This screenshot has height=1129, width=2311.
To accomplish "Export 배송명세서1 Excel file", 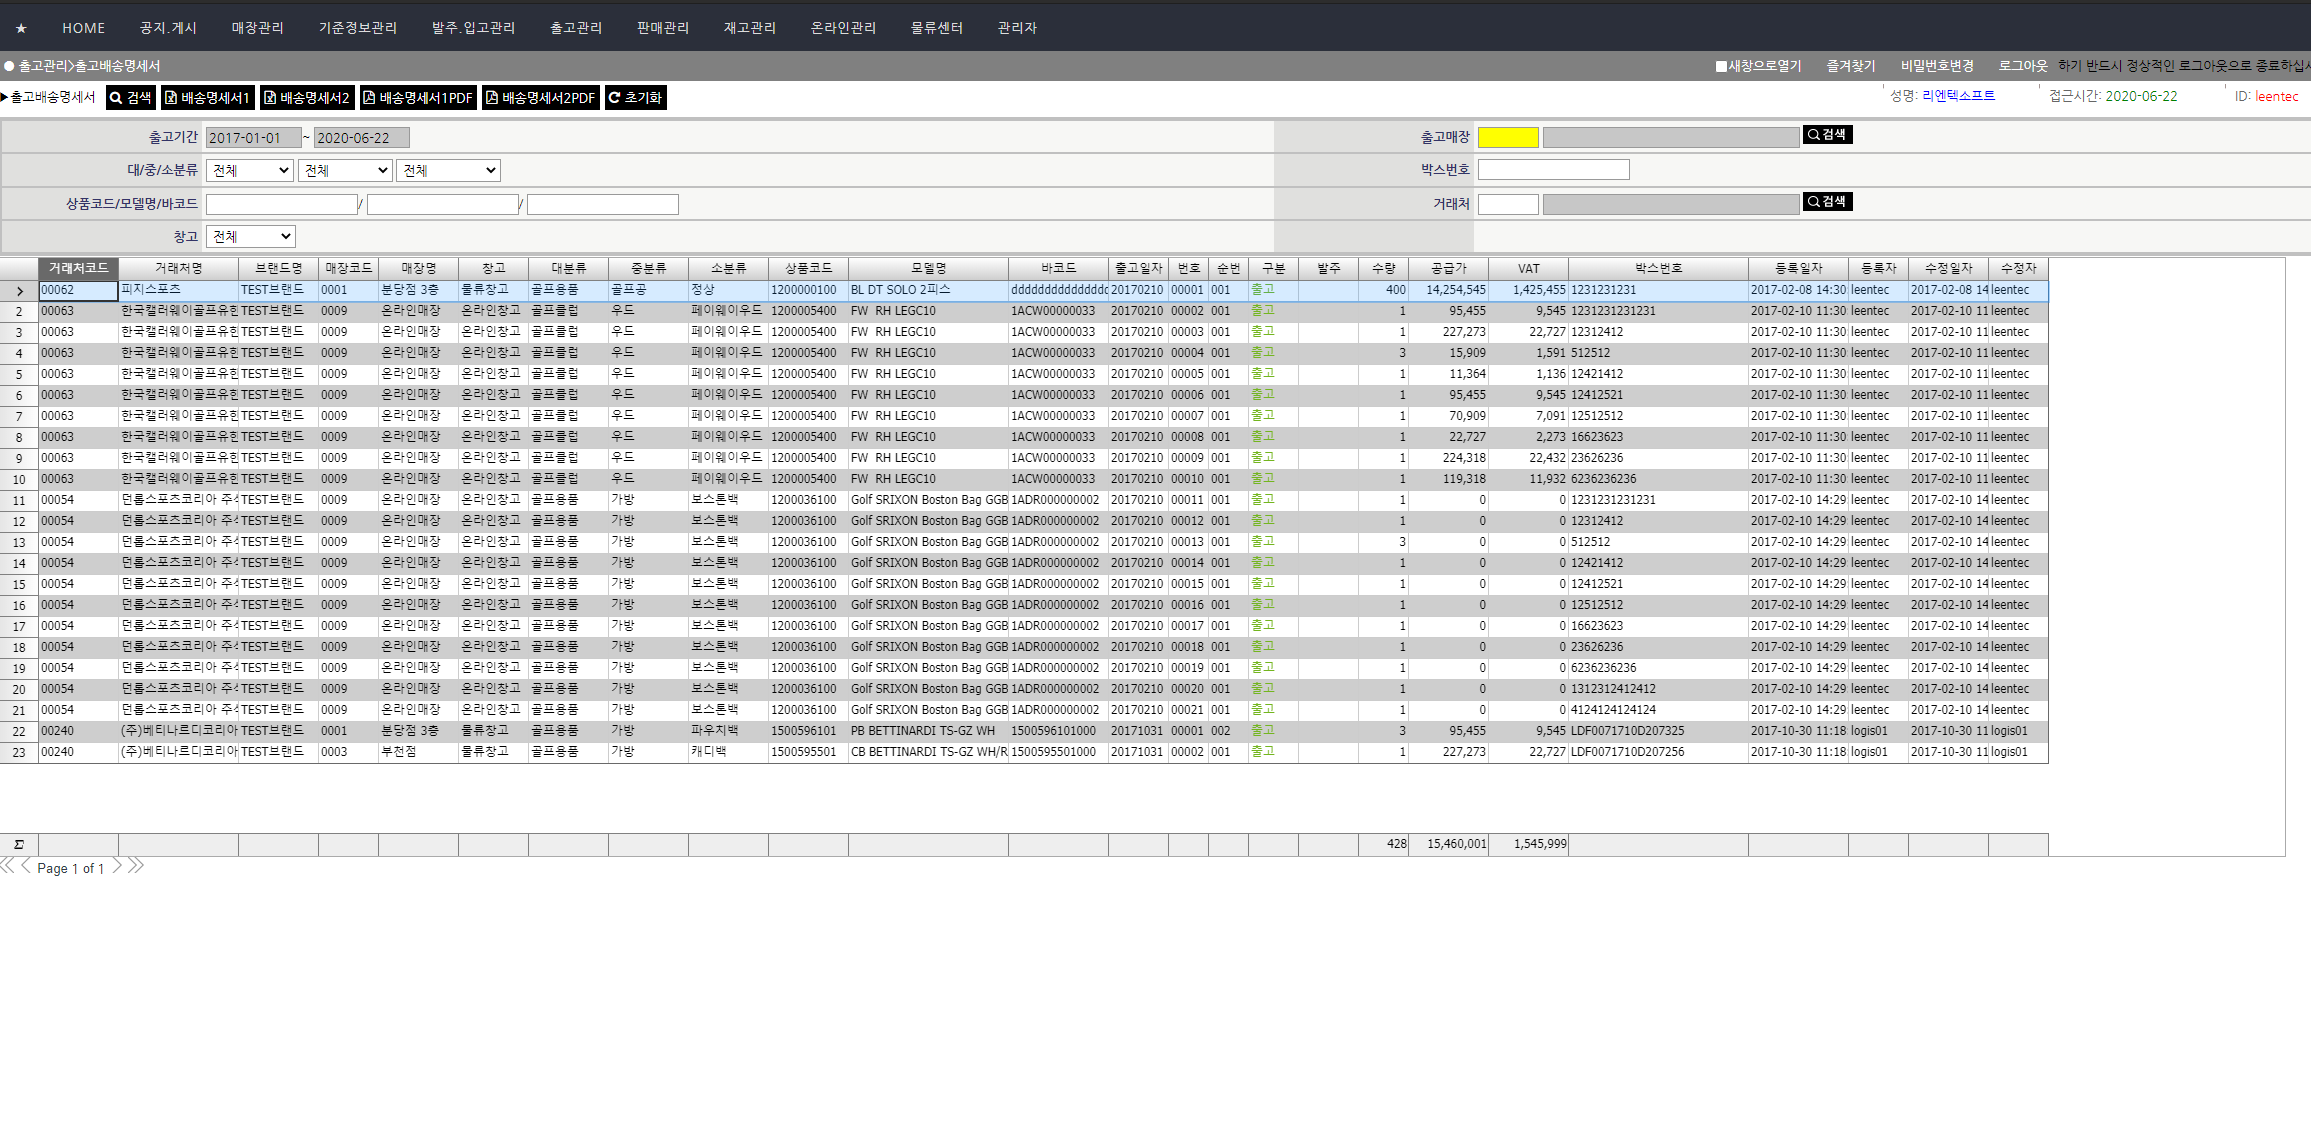I will click(x=207, y=97).
